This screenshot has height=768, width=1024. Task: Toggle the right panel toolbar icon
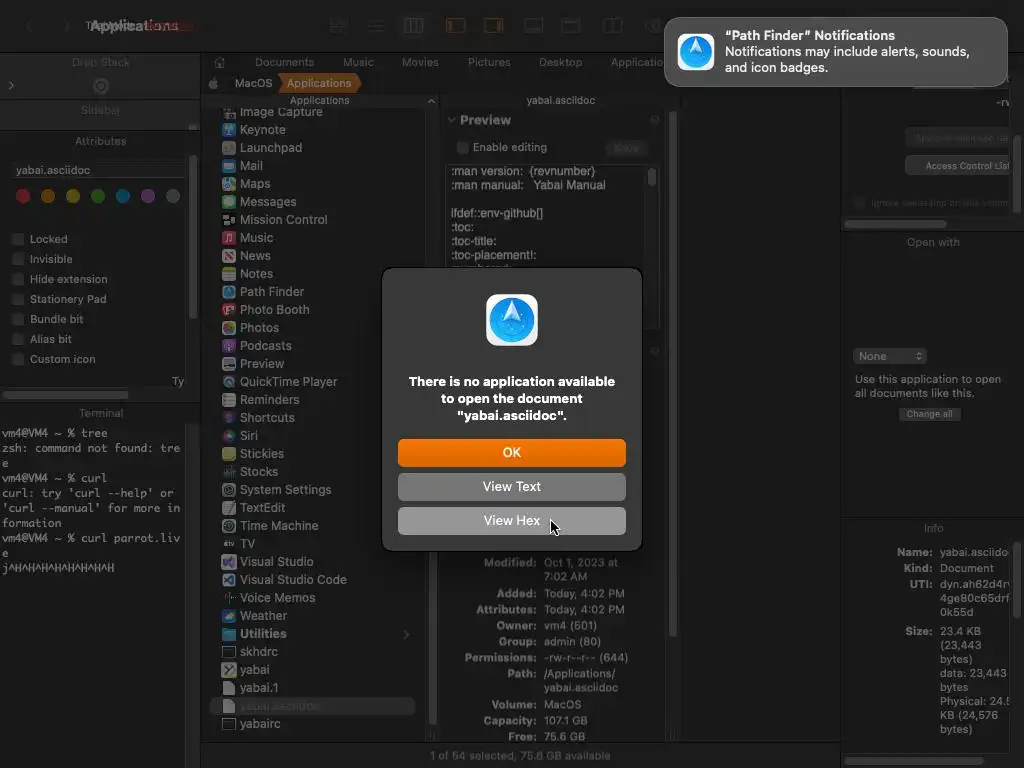tap(494, 26)
